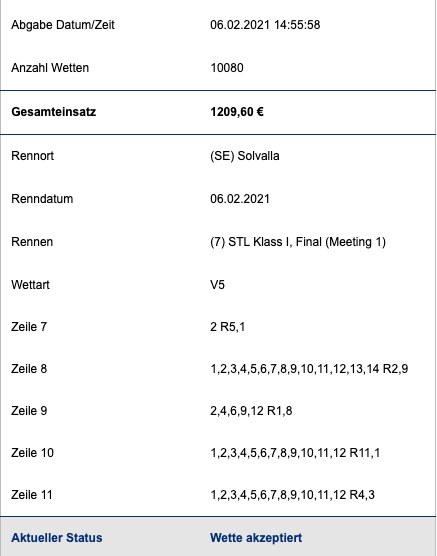
Task: Click the Zeile 9 selection 2,4,6,9,12 R1,8
Action: (251, 411)
